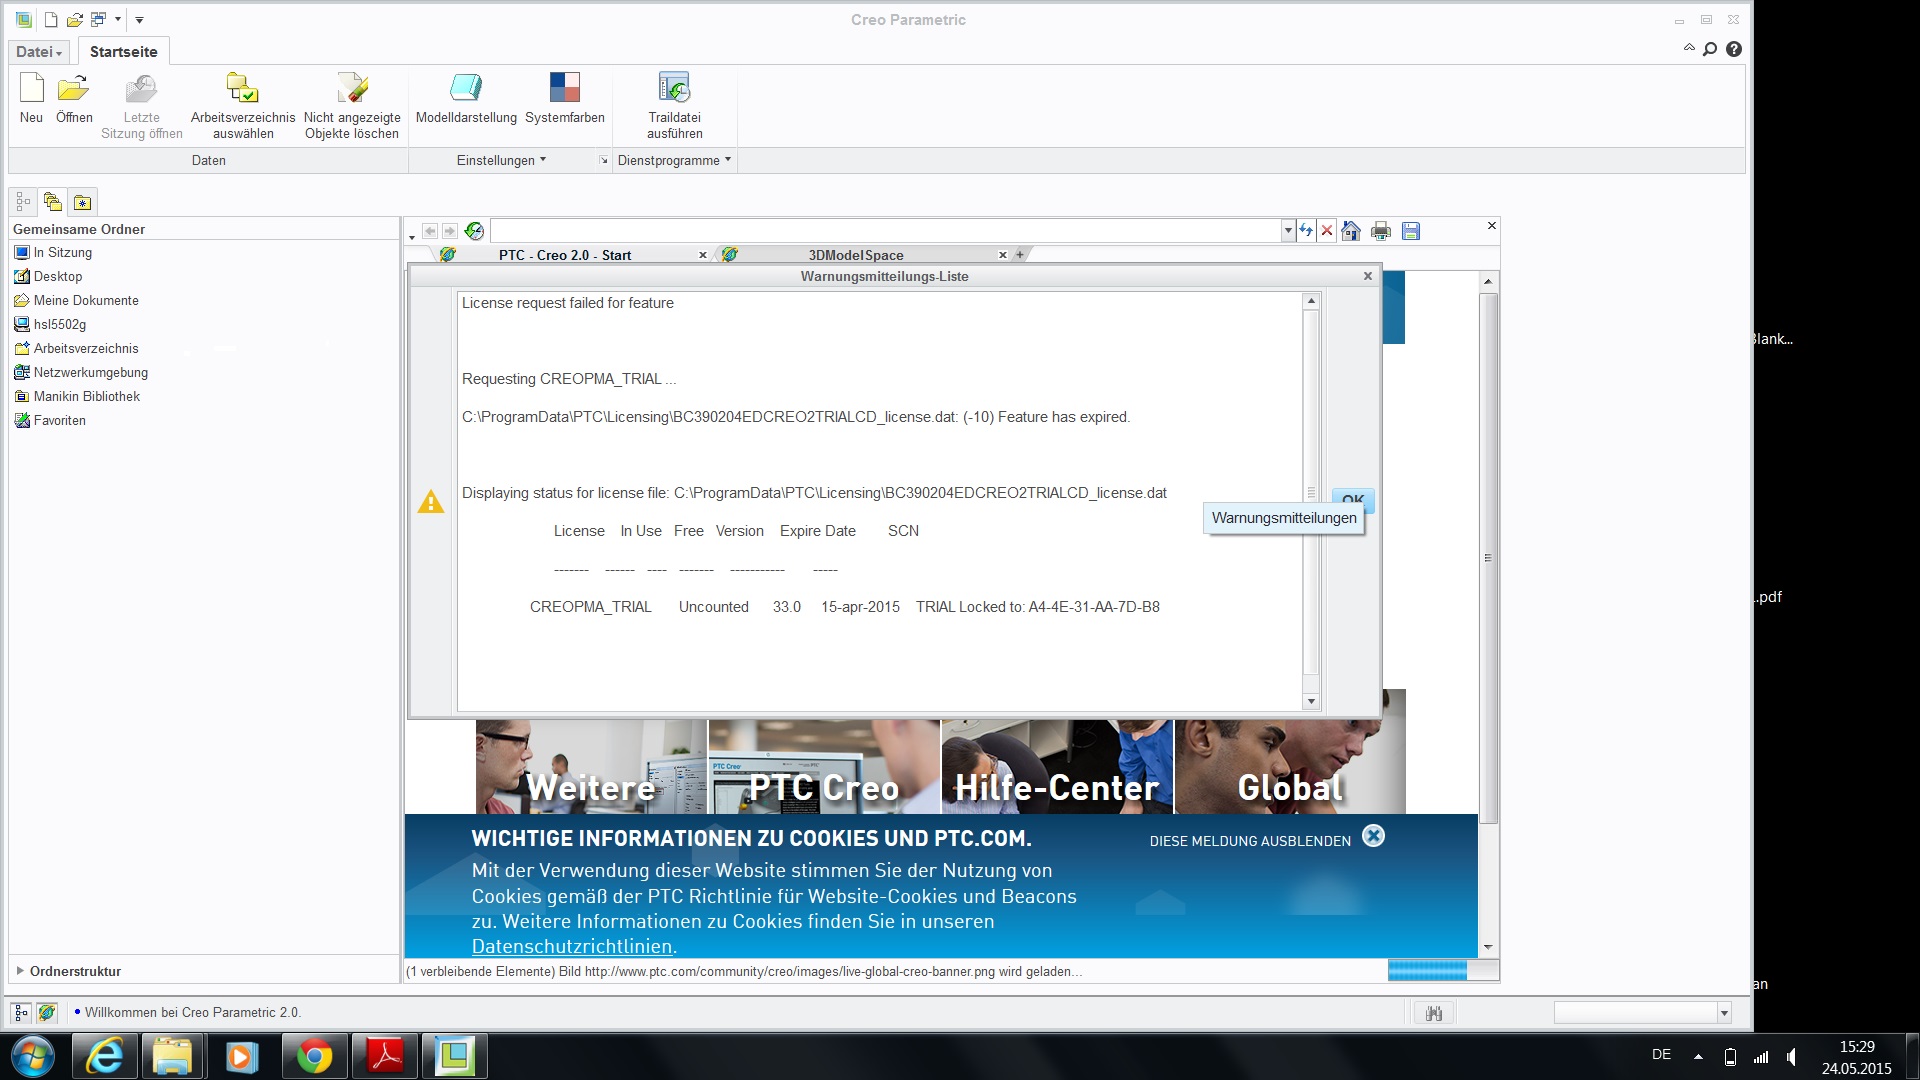
Task: Click into the browser address field
Action: (x=885, y=231)
